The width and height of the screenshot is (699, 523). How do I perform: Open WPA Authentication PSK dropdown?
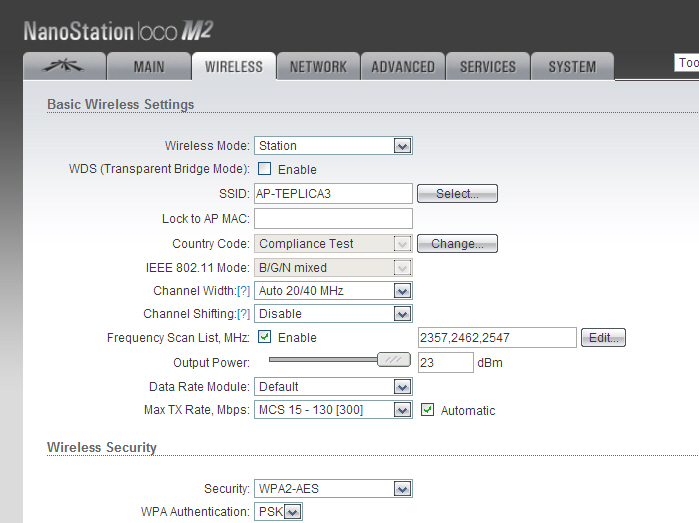pos(279,512)
